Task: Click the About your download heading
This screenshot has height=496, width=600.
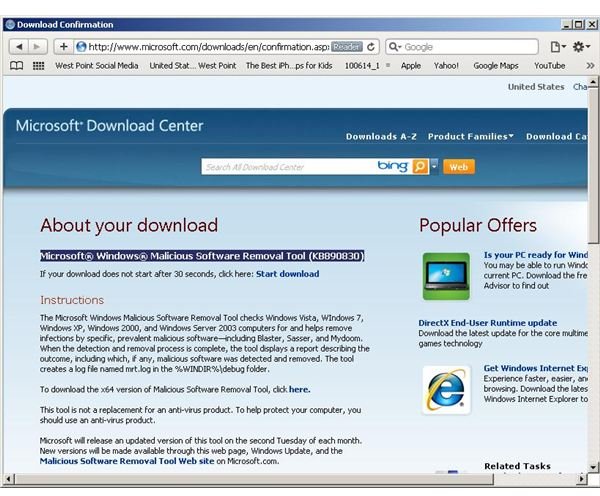Action: pos(129,225)
